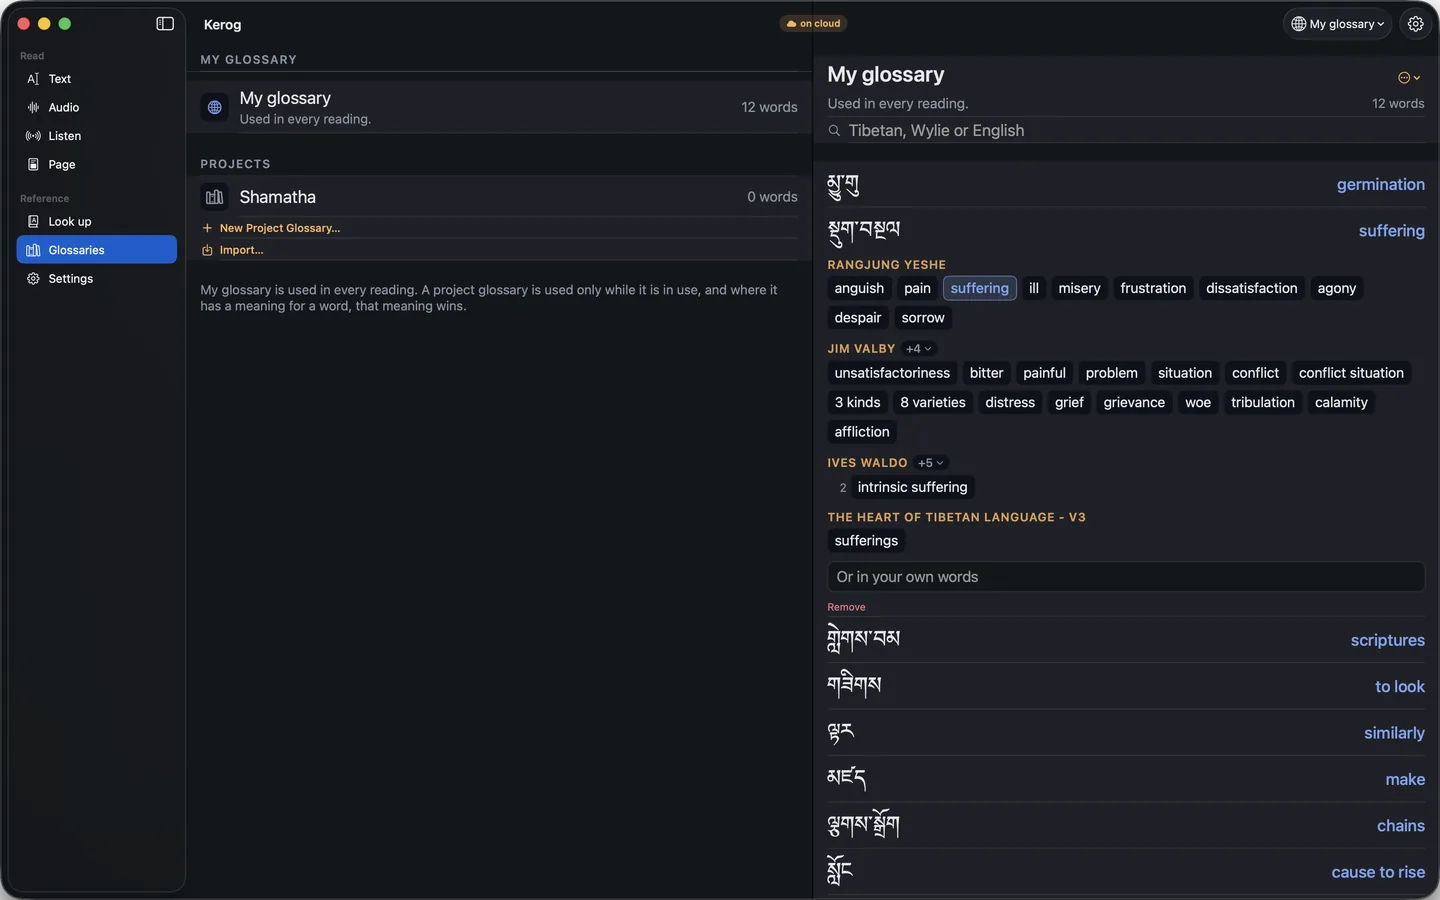The image size is (1440, 900).
Task: Open the My glossary dropdown in the top bar
Action: point(1337,24)
